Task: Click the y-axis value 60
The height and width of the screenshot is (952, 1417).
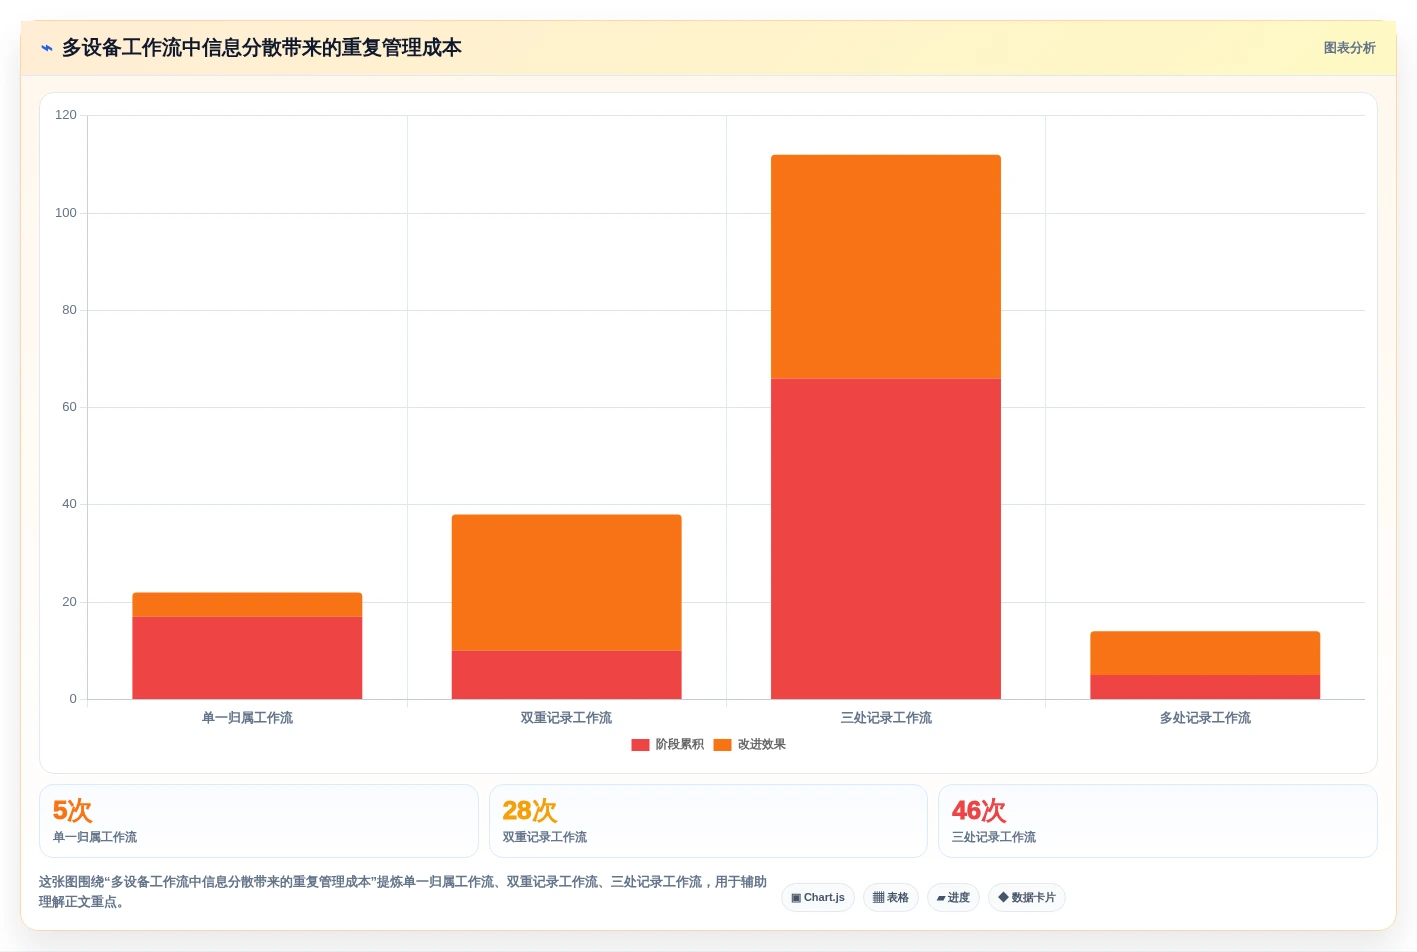Action: point(69,407)
